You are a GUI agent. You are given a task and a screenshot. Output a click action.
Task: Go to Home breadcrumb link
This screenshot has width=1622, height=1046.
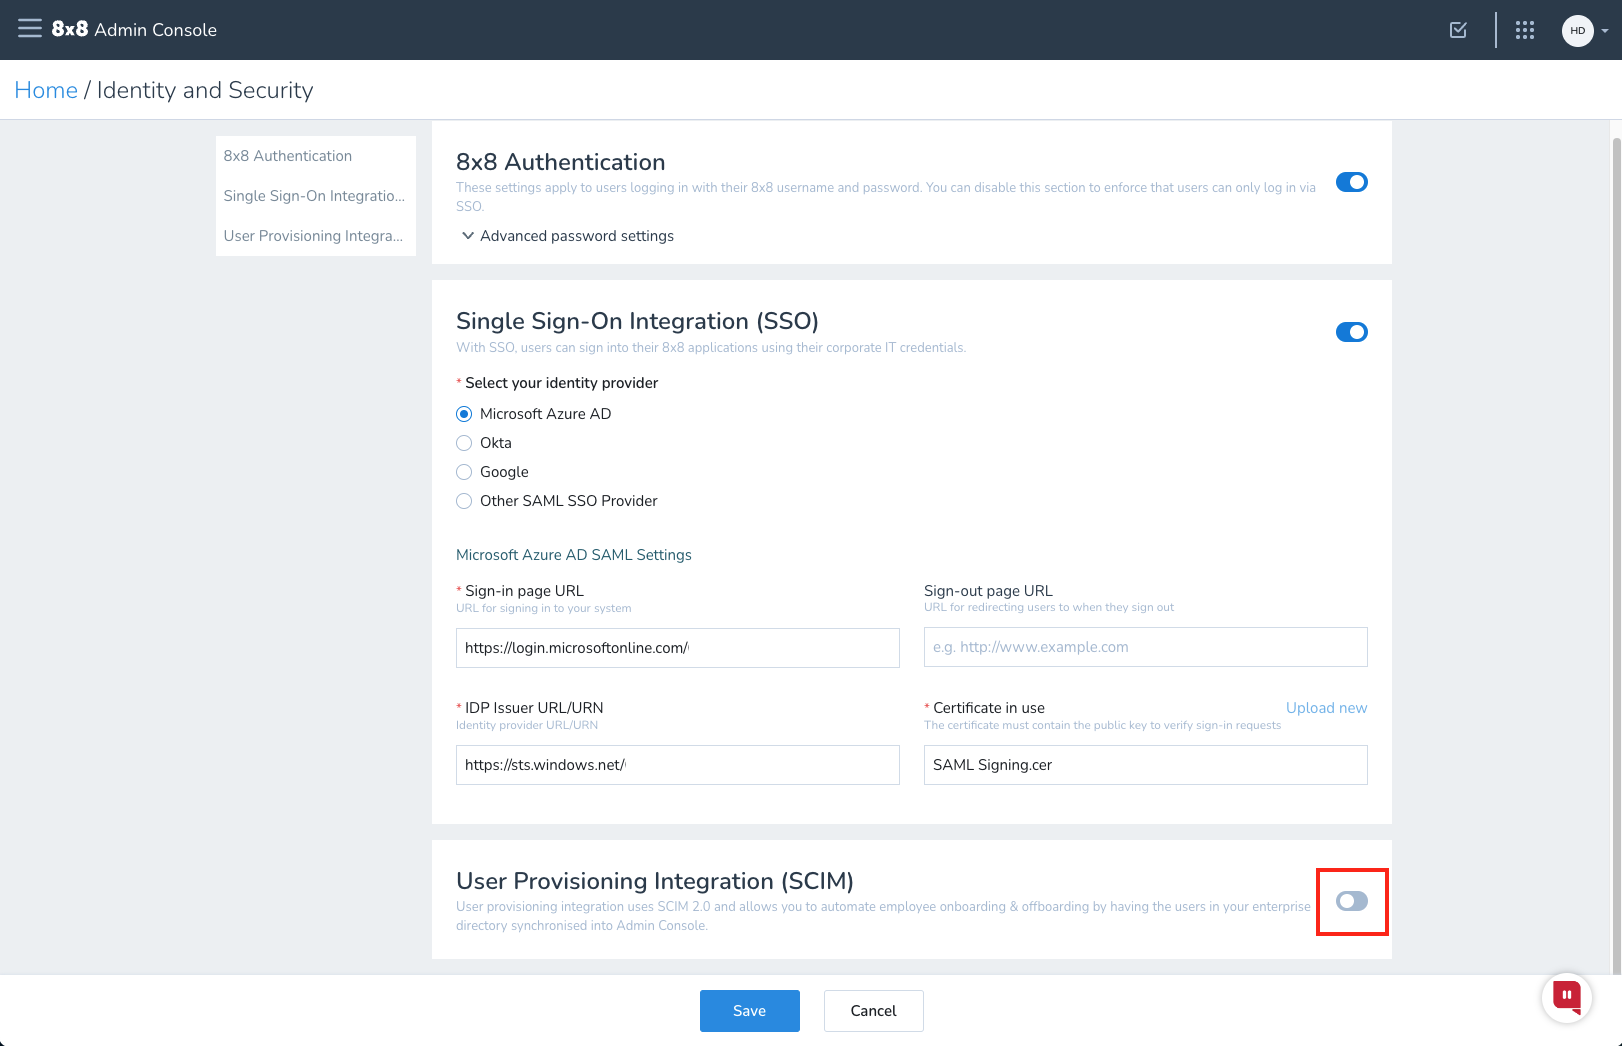point(46,90)
